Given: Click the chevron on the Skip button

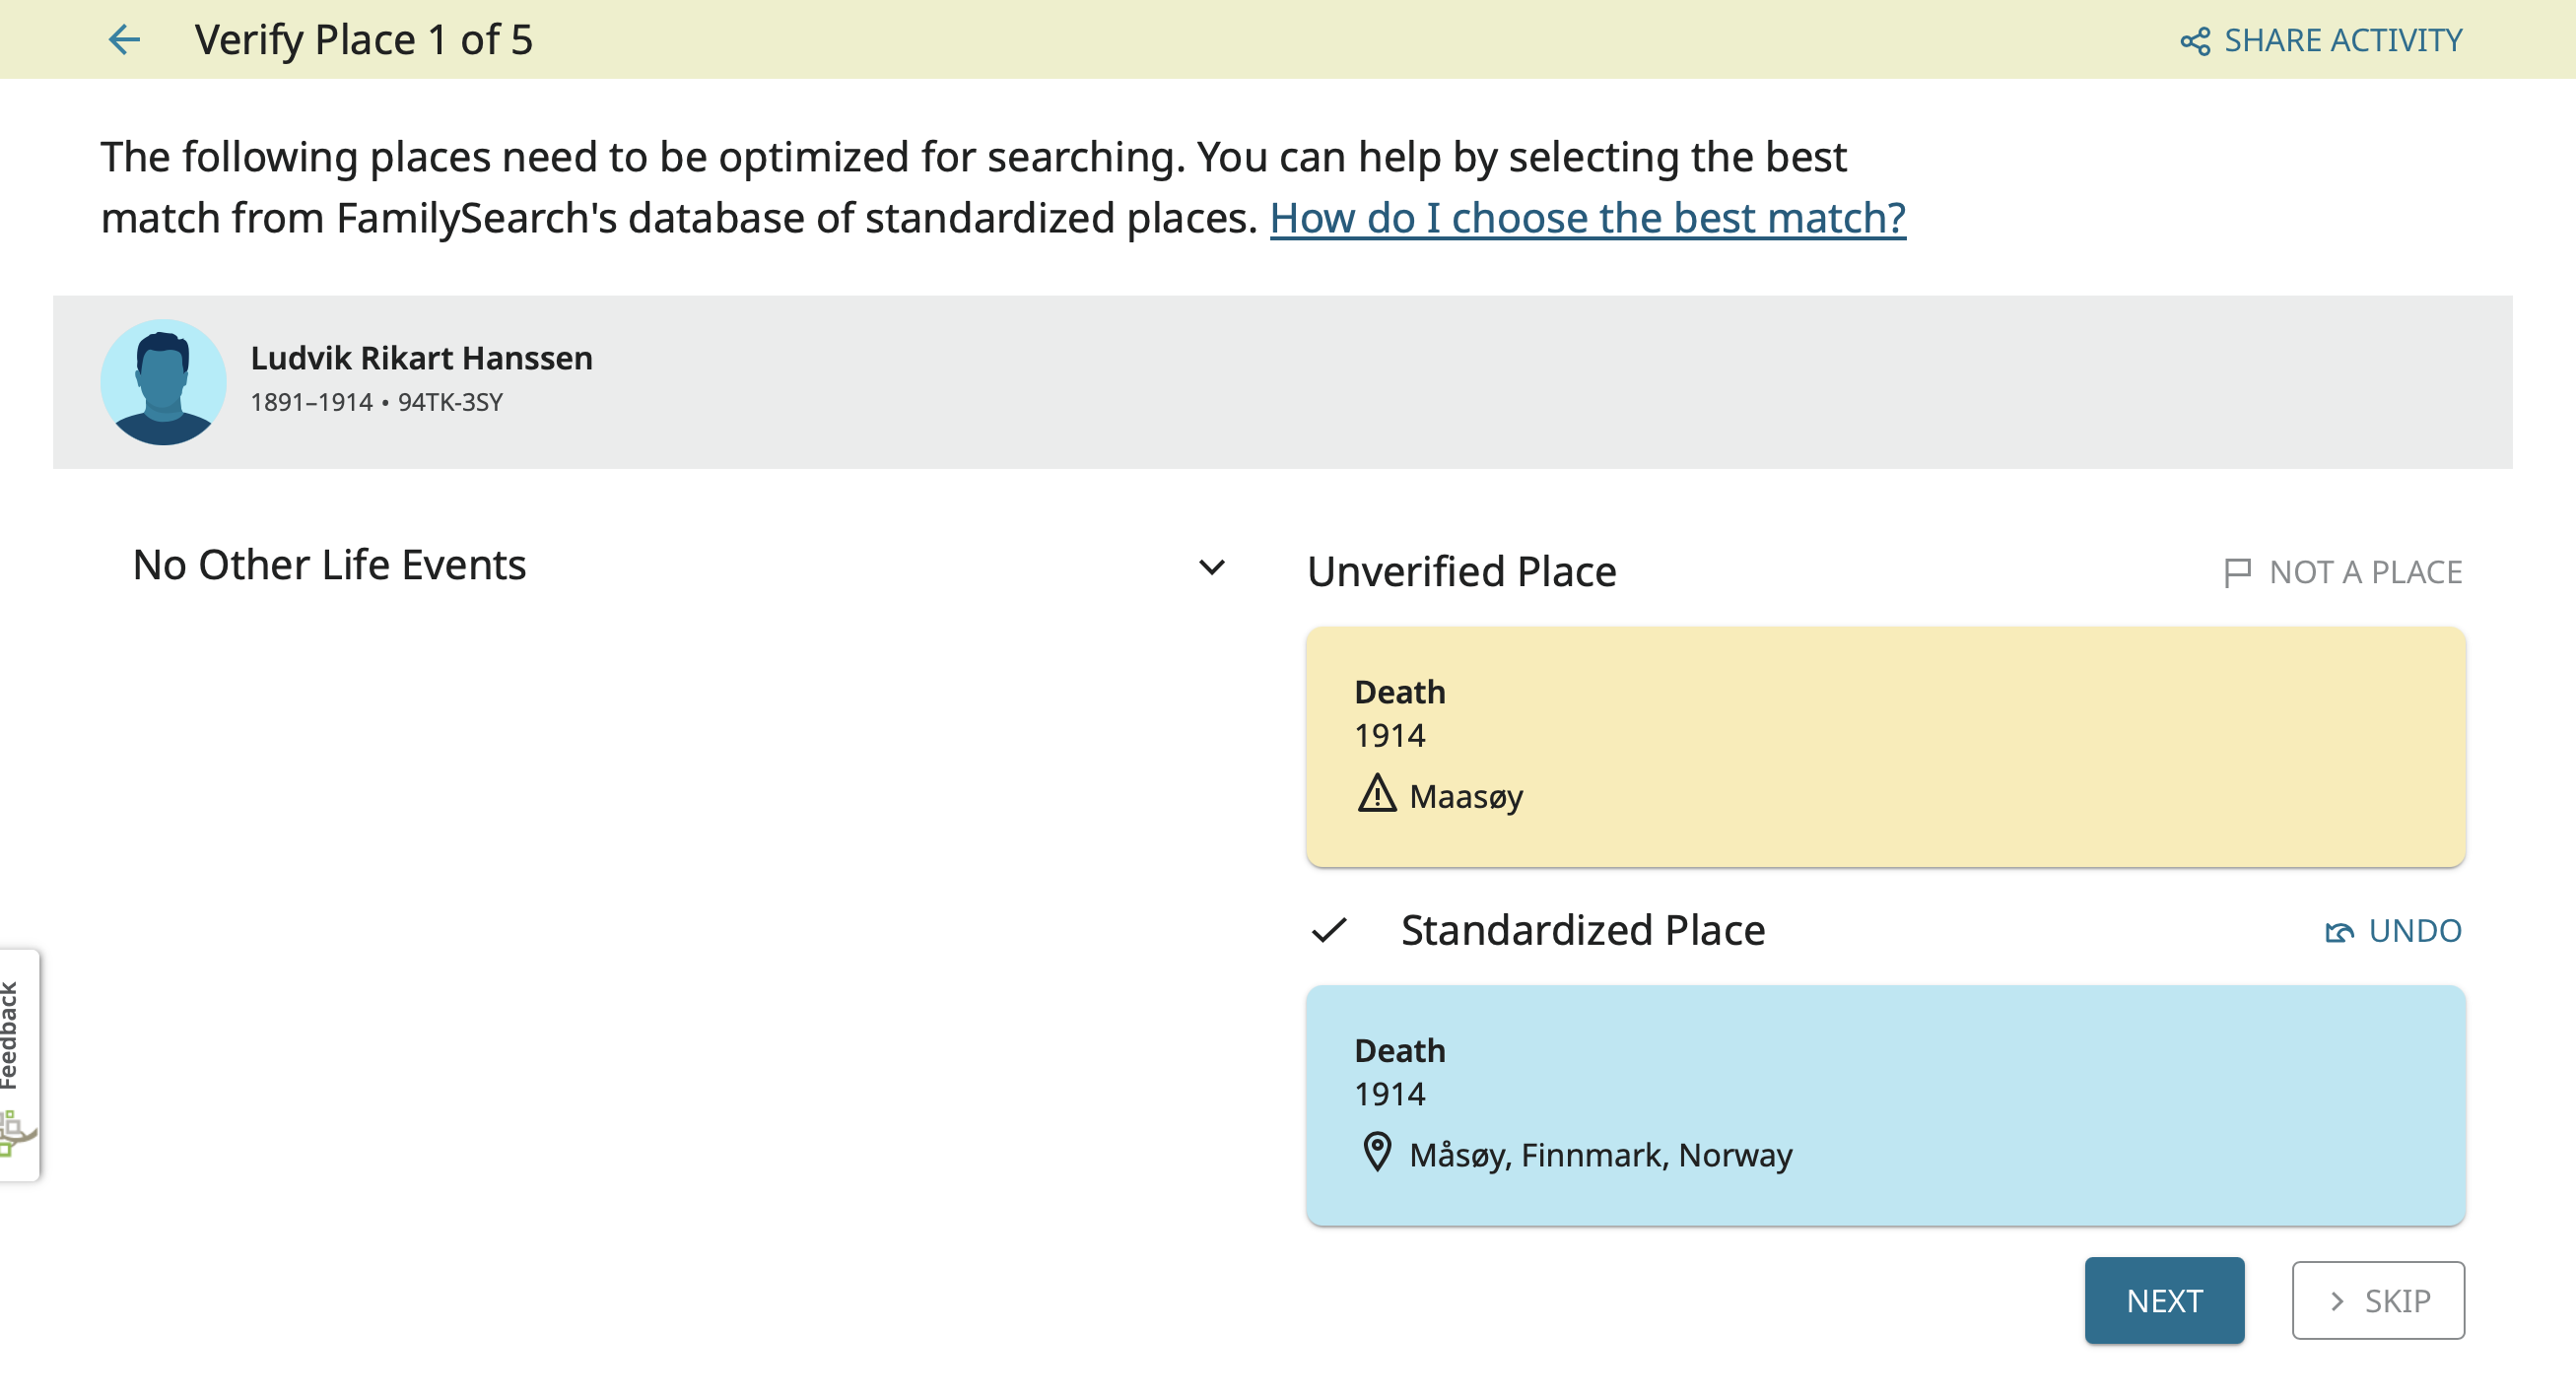Looking at the screenshot, I should [x=2336, y=1300].
